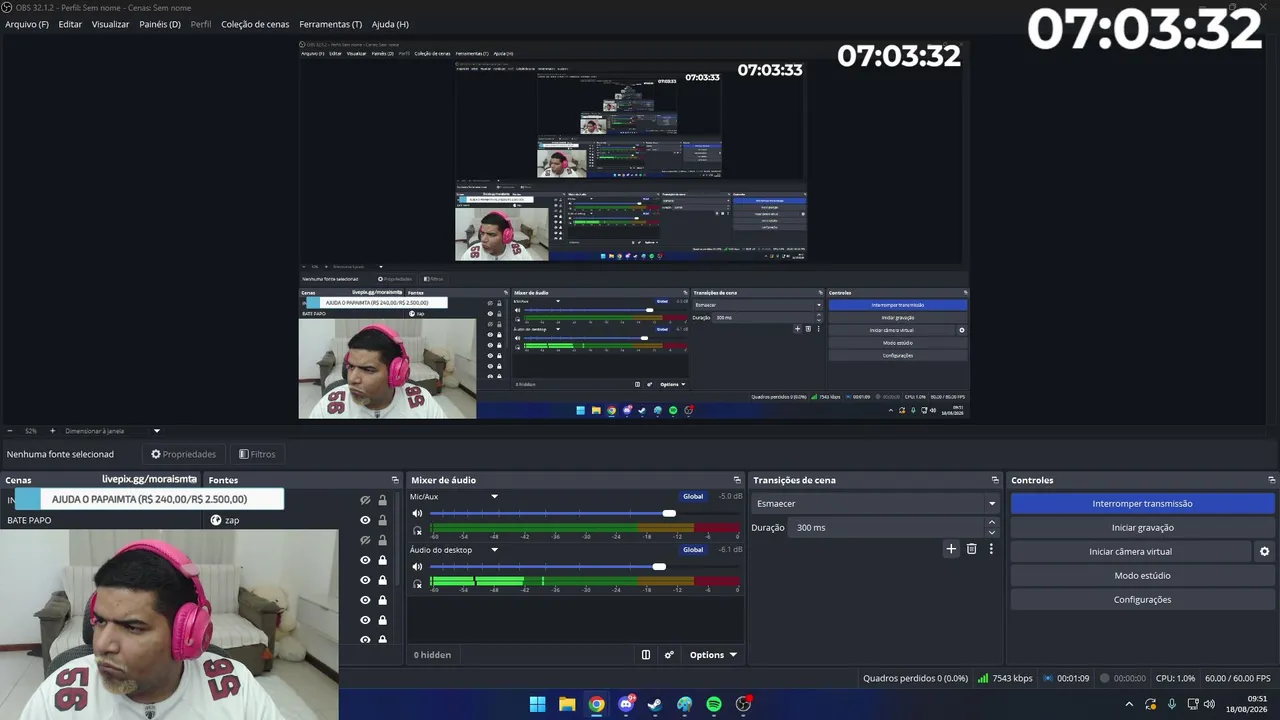Screen dimensions: 1280x720
Task: Click Iniciar gravação button
Action: click(x=1142, y=527)
